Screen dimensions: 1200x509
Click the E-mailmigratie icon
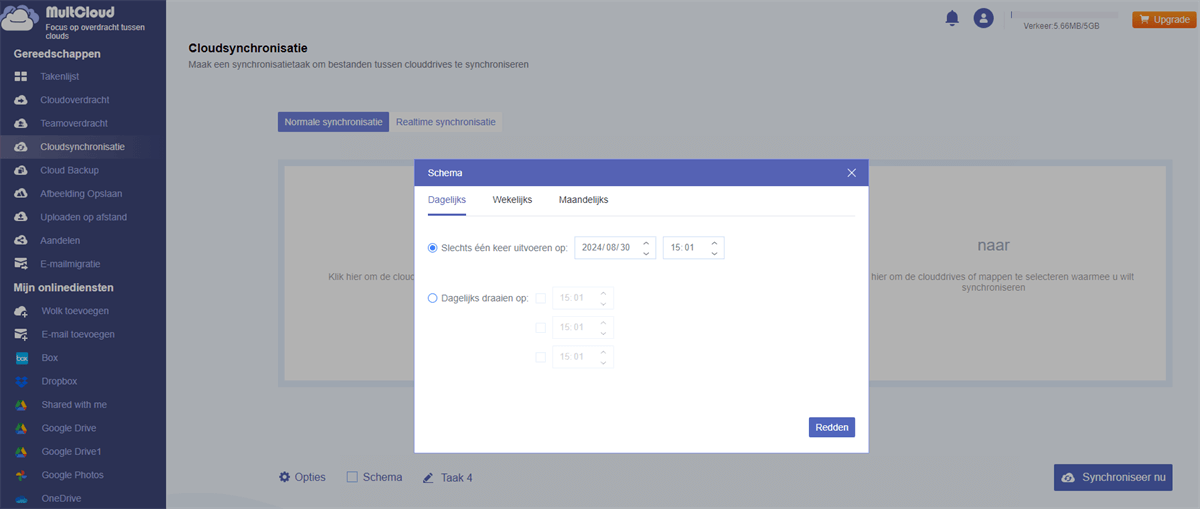pyautogui.click(x=21, y=264)
